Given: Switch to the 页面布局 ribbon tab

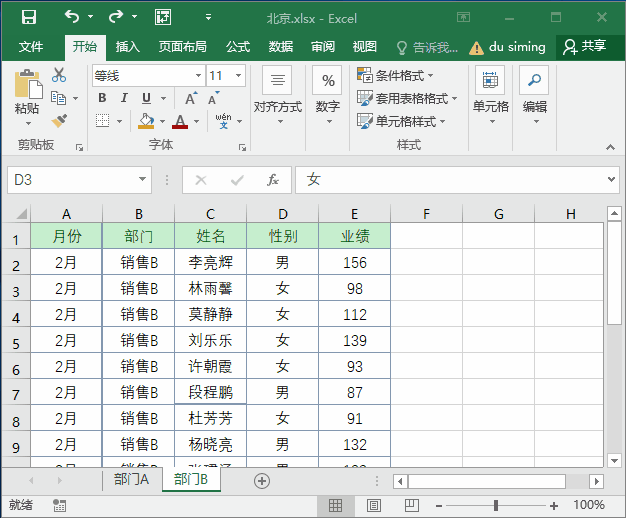Looking at the screenshot, I should tap(182, 47).
